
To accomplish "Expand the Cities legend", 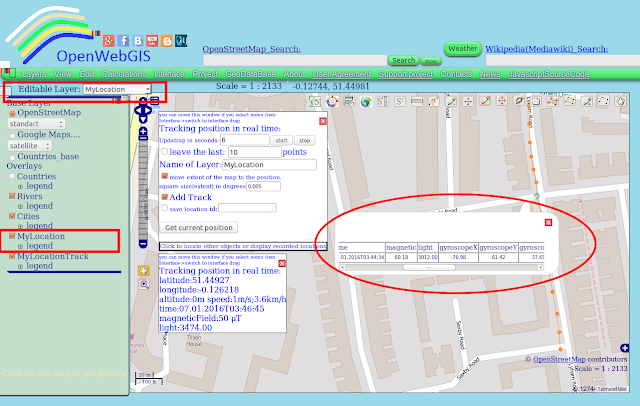I will tap(20, 226).
